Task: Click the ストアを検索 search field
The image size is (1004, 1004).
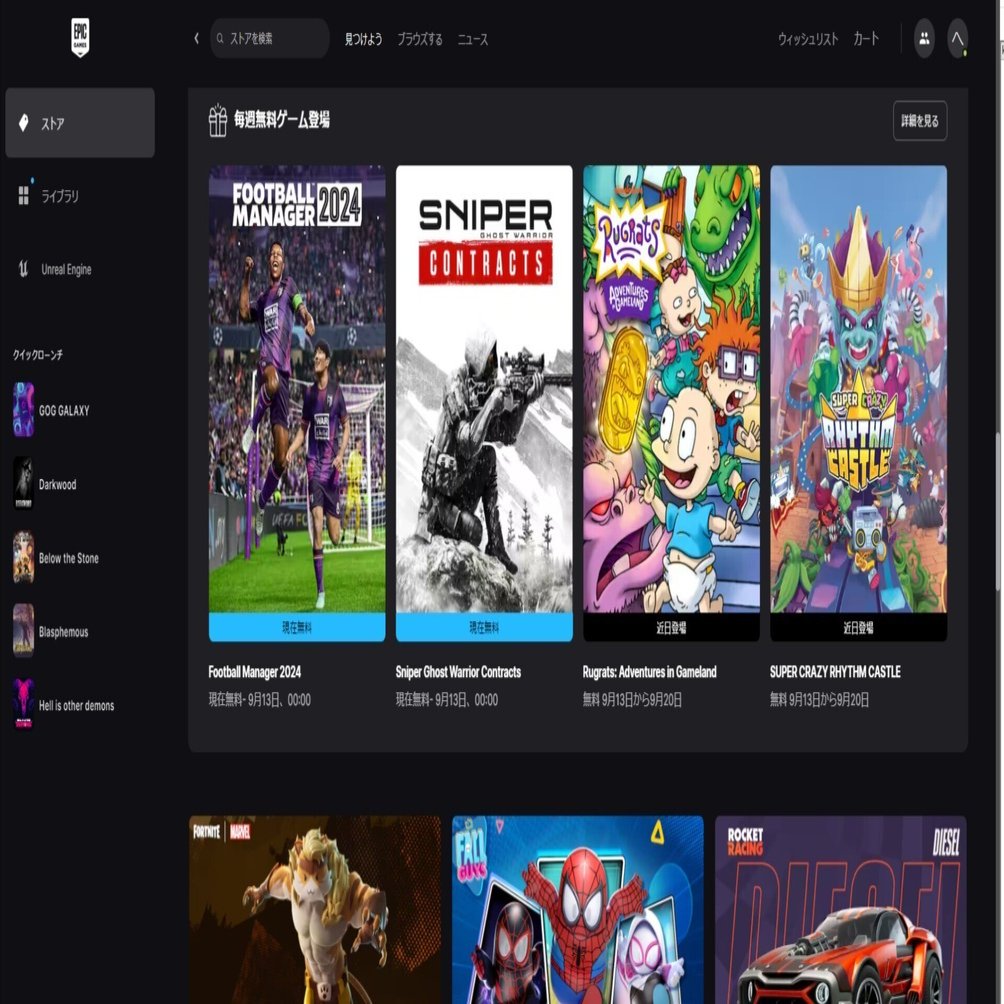Action: click(268, 38)
